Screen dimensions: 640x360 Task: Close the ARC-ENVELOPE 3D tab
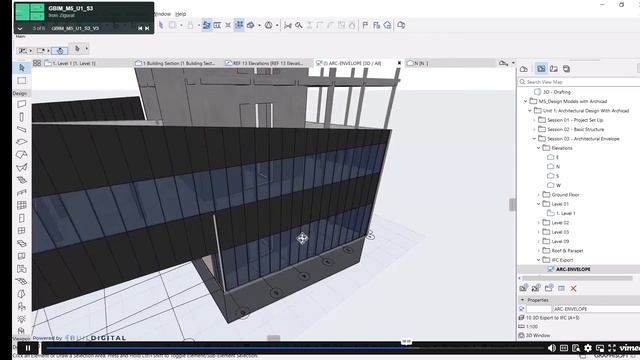point(399,63)
